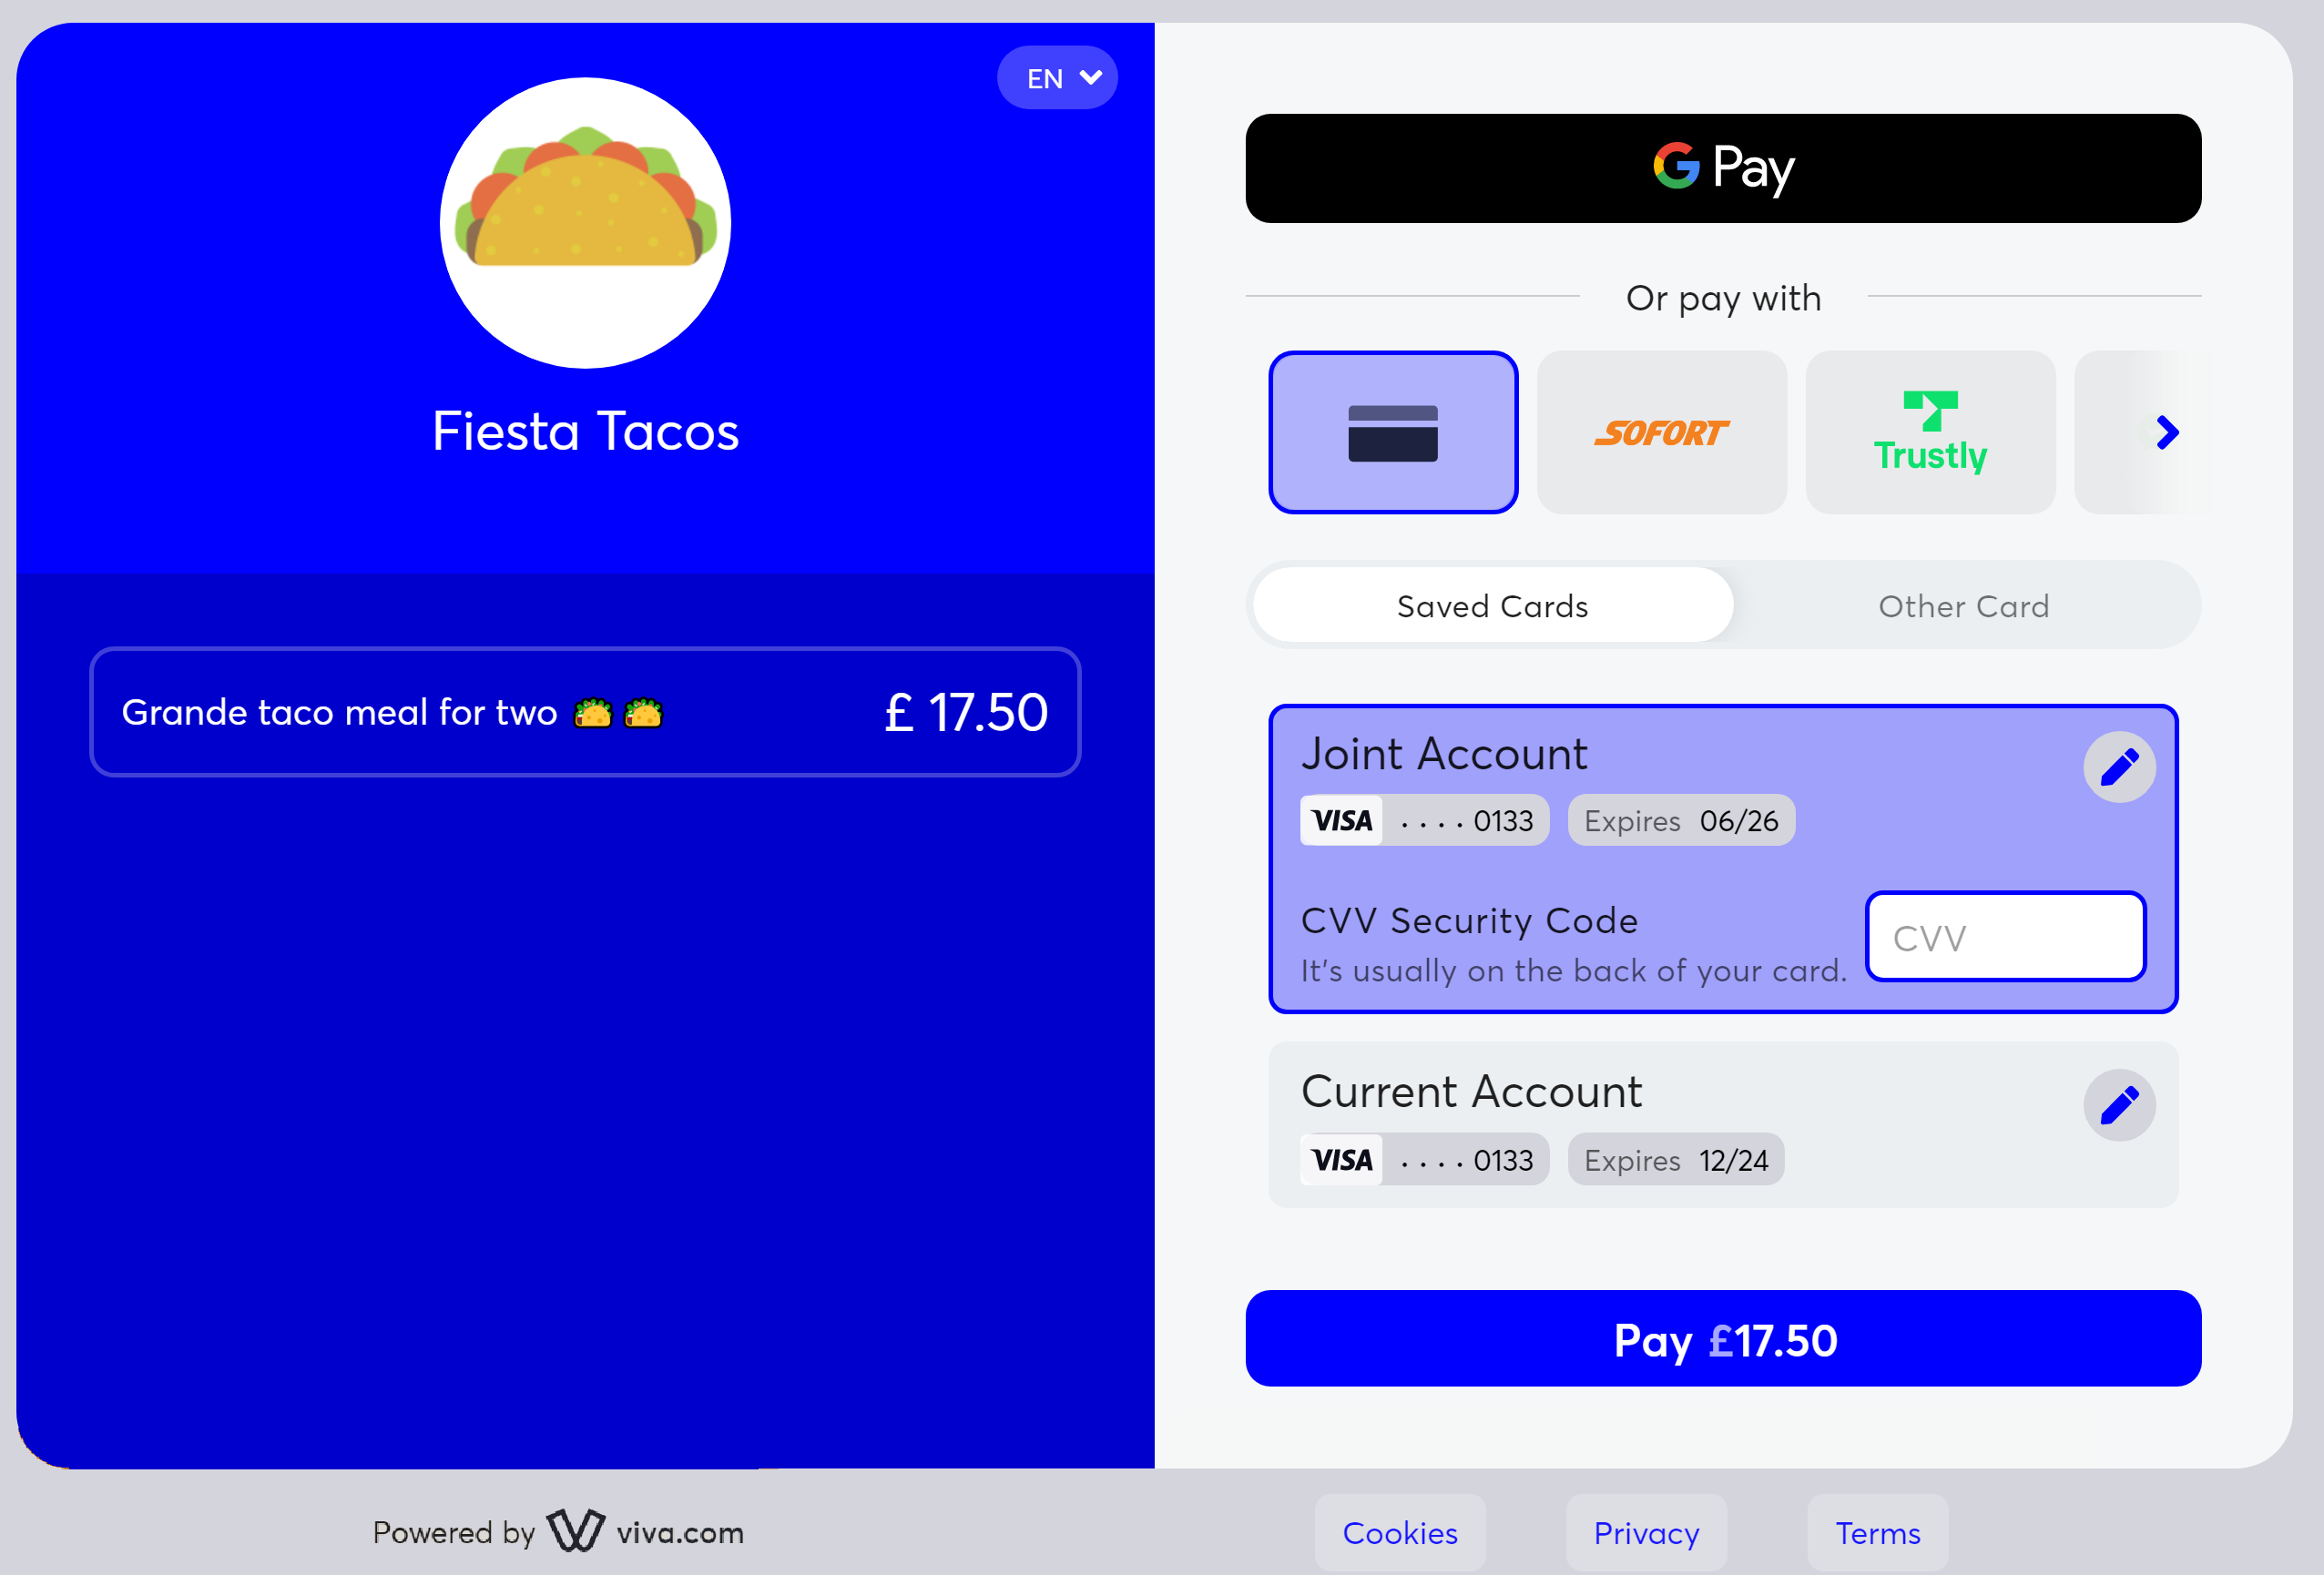2324x1575 pixels.
Task: Click the Google Pay button
Action: (x=1725, y=167)
